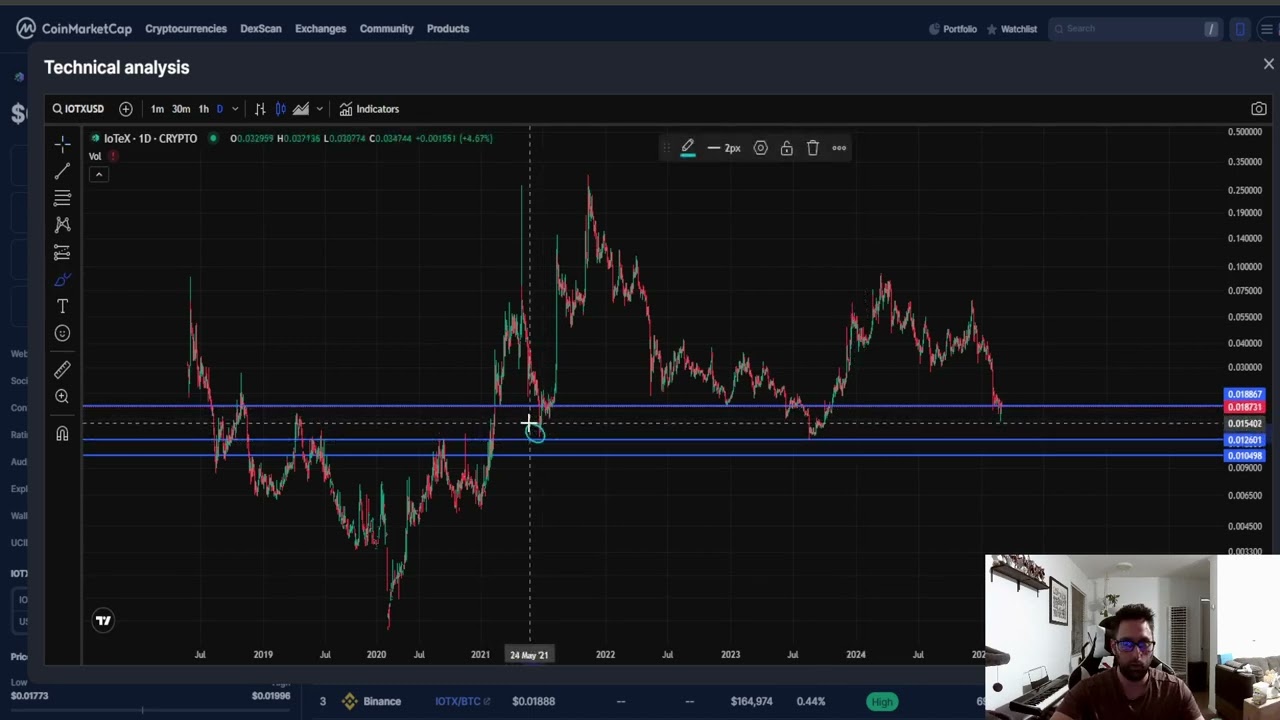This screenshot has width=1280, height=720.
Task: Click the green market status dot
Action: coord(213,138)
